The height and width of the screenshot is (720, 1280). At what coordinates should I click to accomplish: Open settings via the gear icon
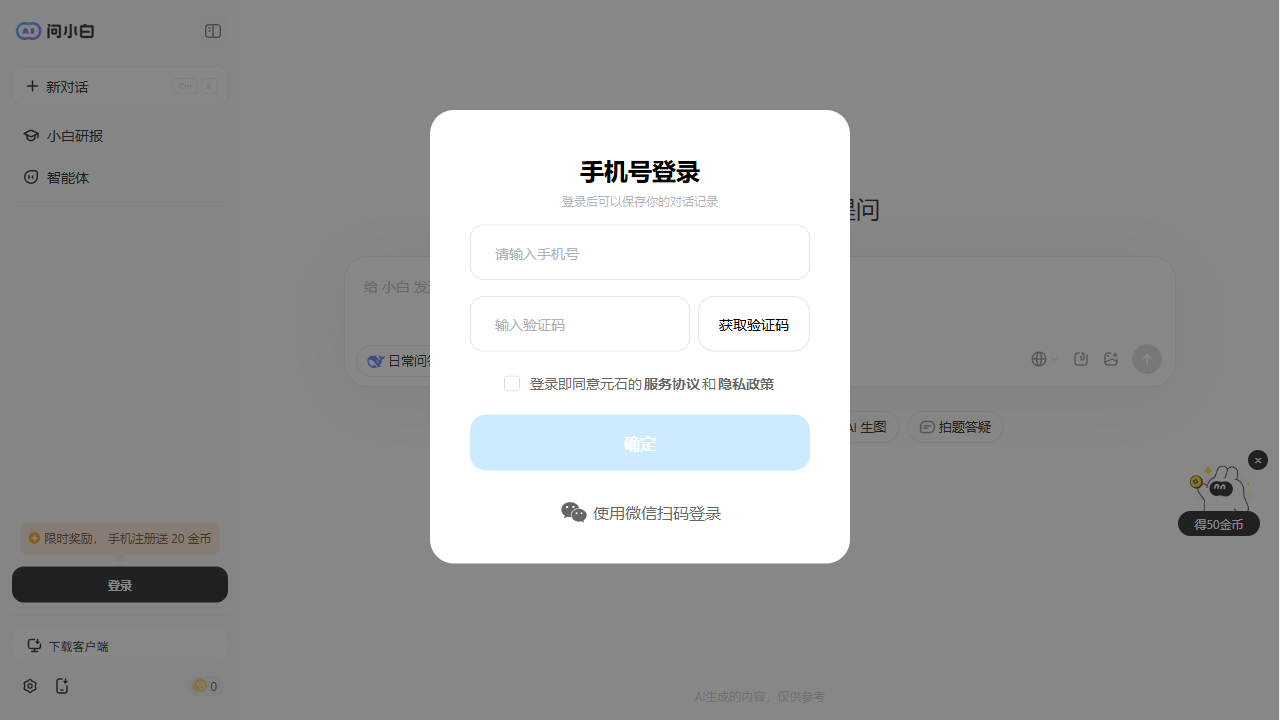(x=30, y=686)
